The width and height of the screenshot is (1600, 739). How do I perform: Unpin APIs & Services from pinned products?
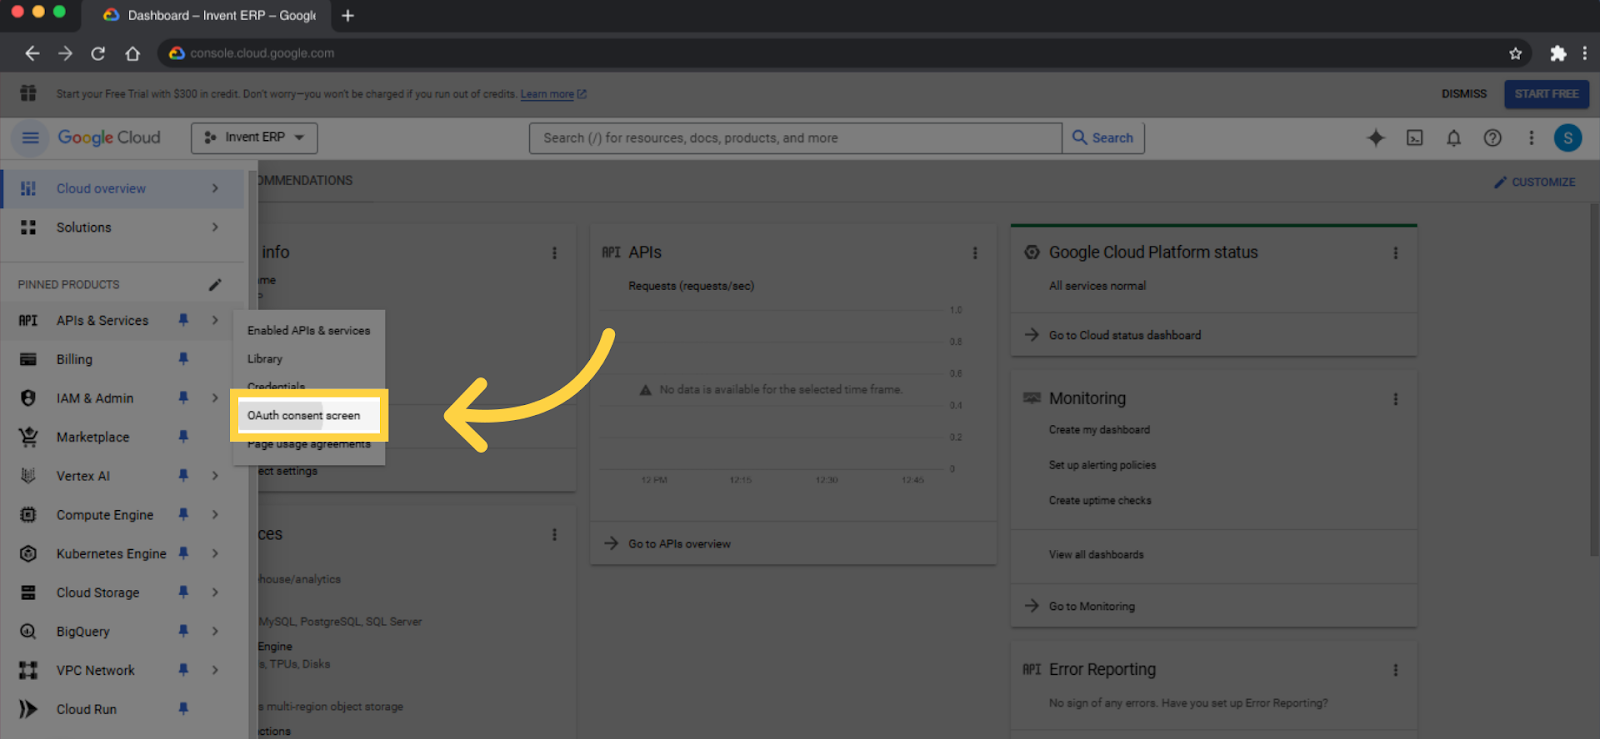183,320
